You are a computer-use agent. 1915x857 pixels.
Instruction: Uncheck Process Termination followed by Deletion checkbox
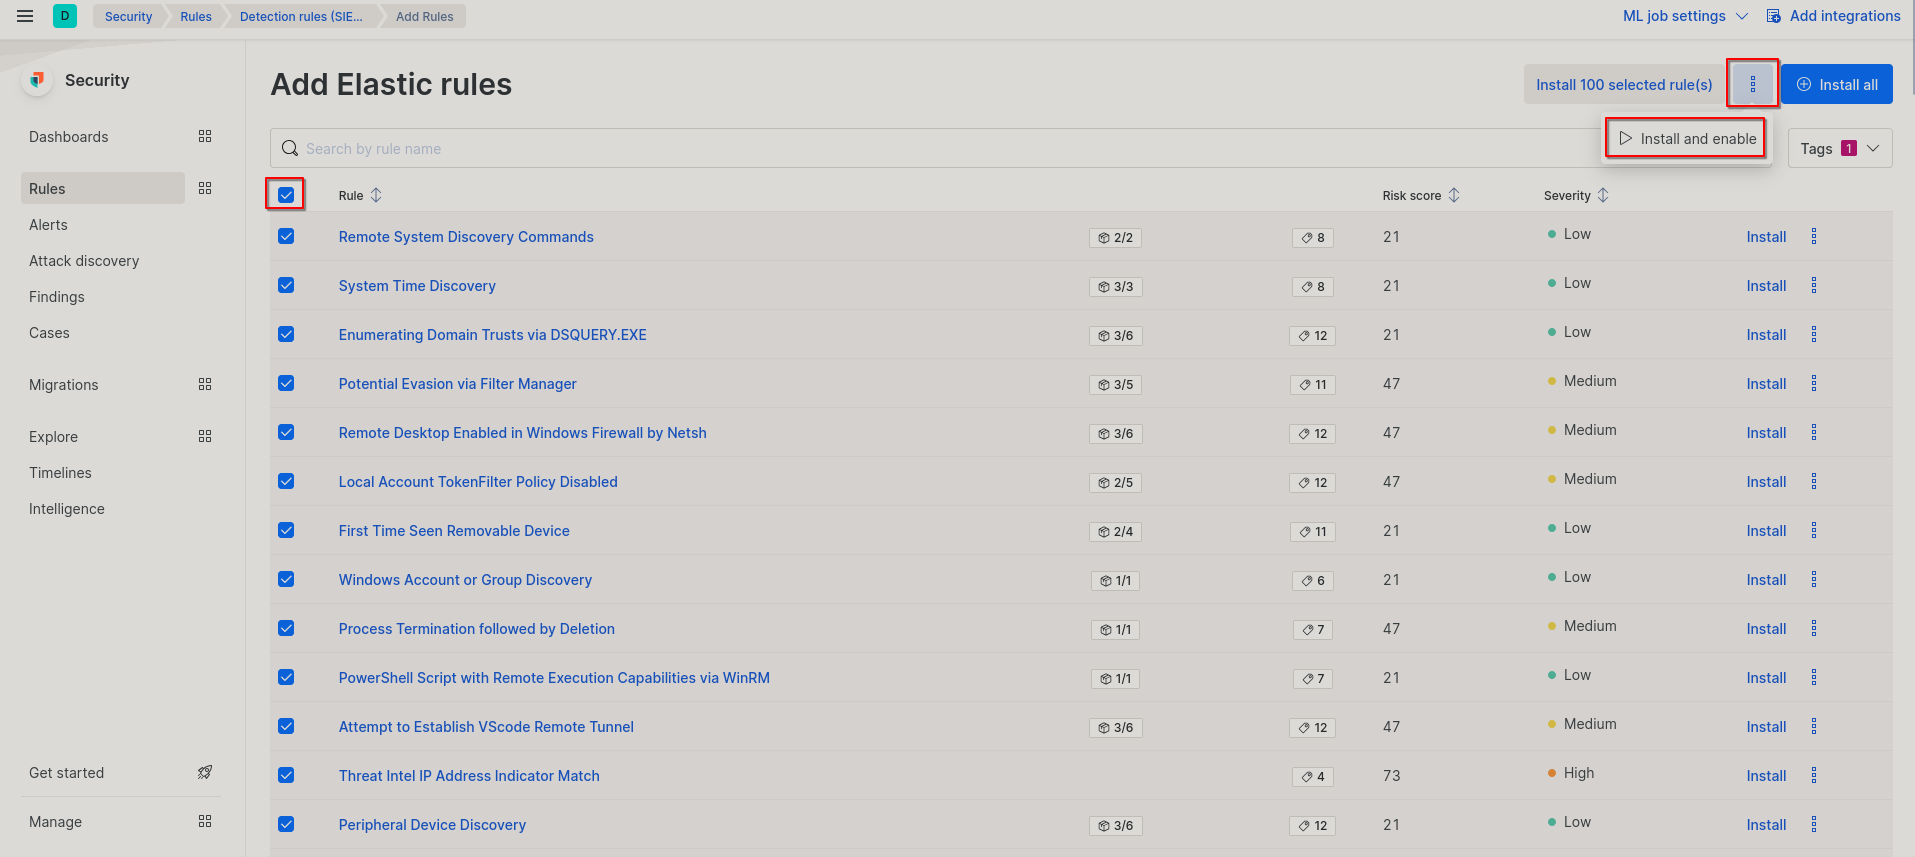click(x=286, y=628)
